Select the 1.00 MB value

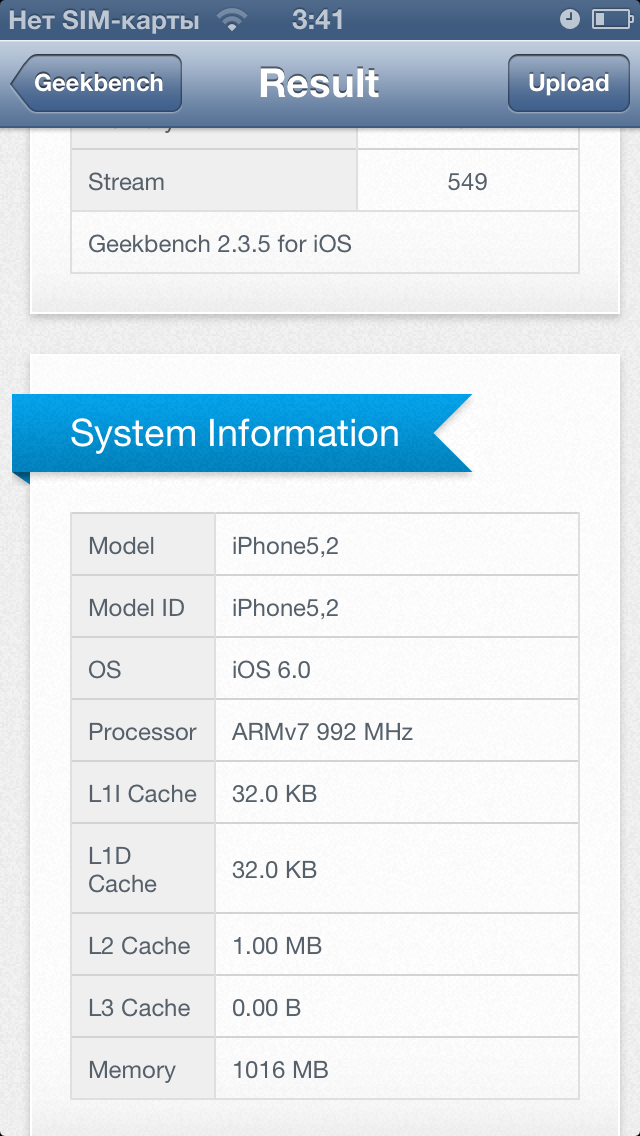[277, 945]
